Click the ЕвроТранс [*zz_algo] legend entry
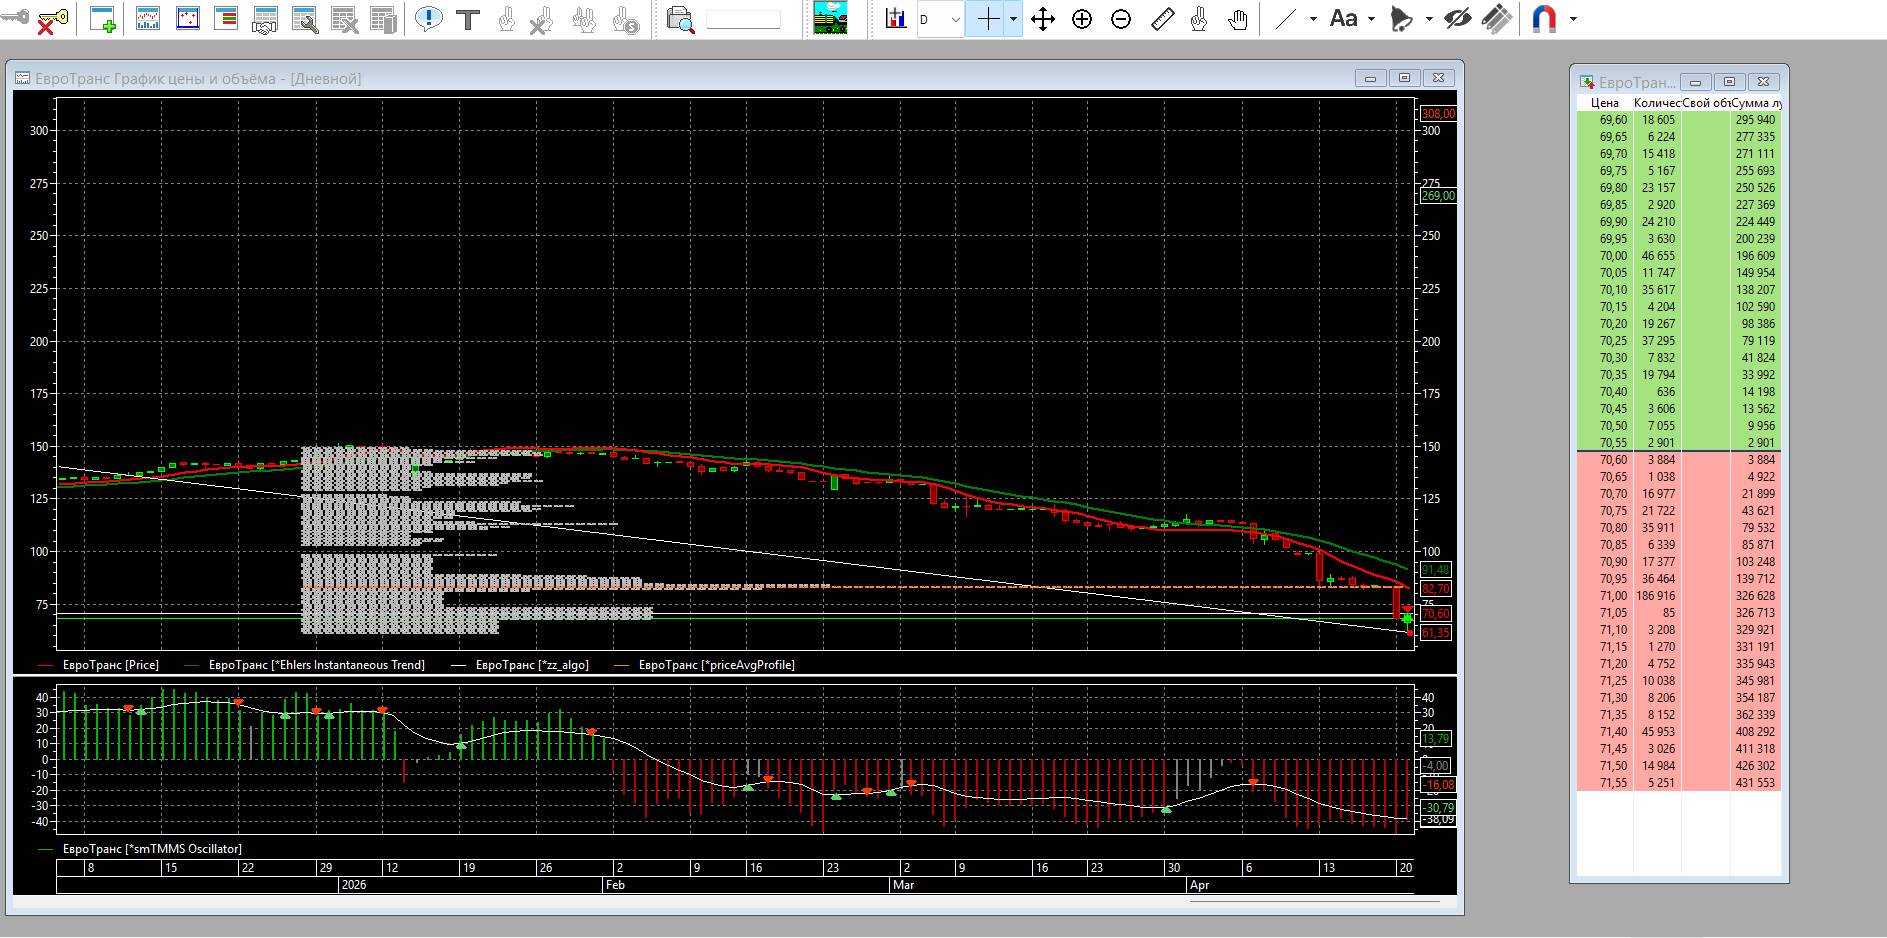 click(x=520, y=665)
